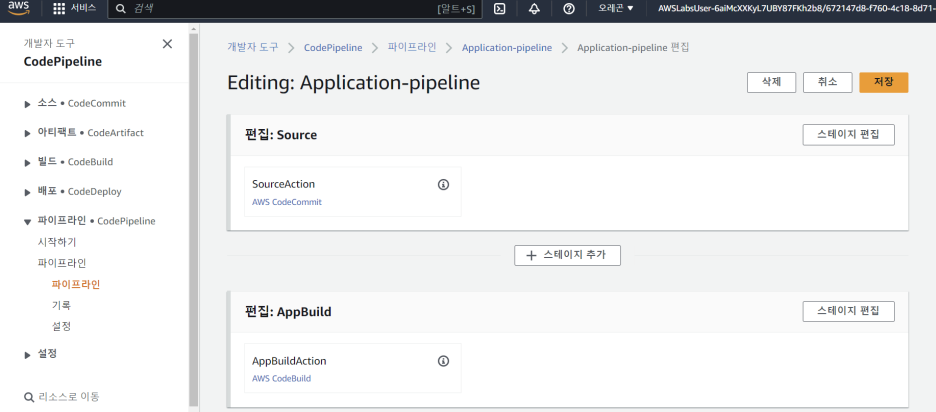Expand the 설정 sidebar section
936x412 pixels.
(27, 355)
